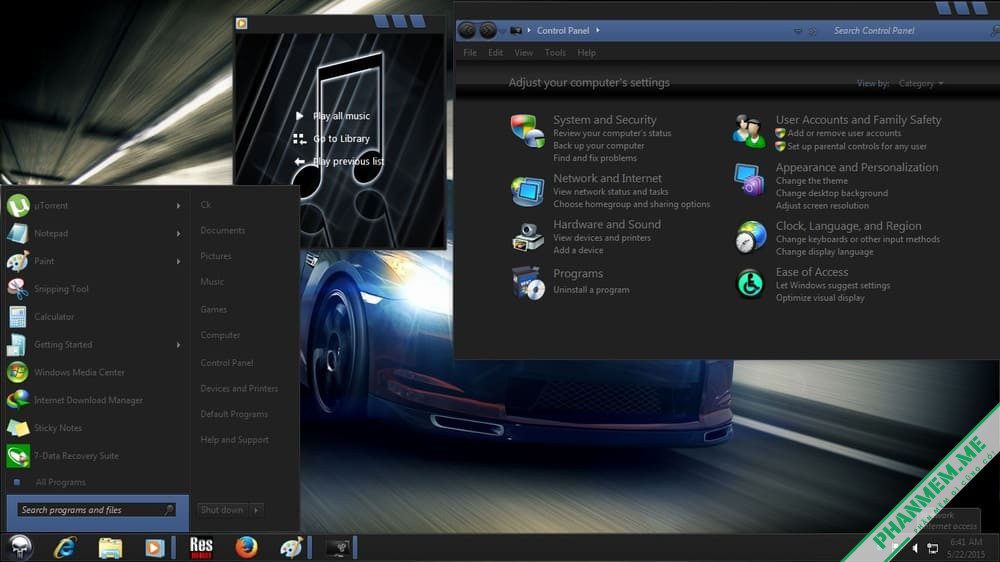Expand the Paint jump list arrow
The height and width of the screenshot is (562, 1000).
[x=179, y=262]
